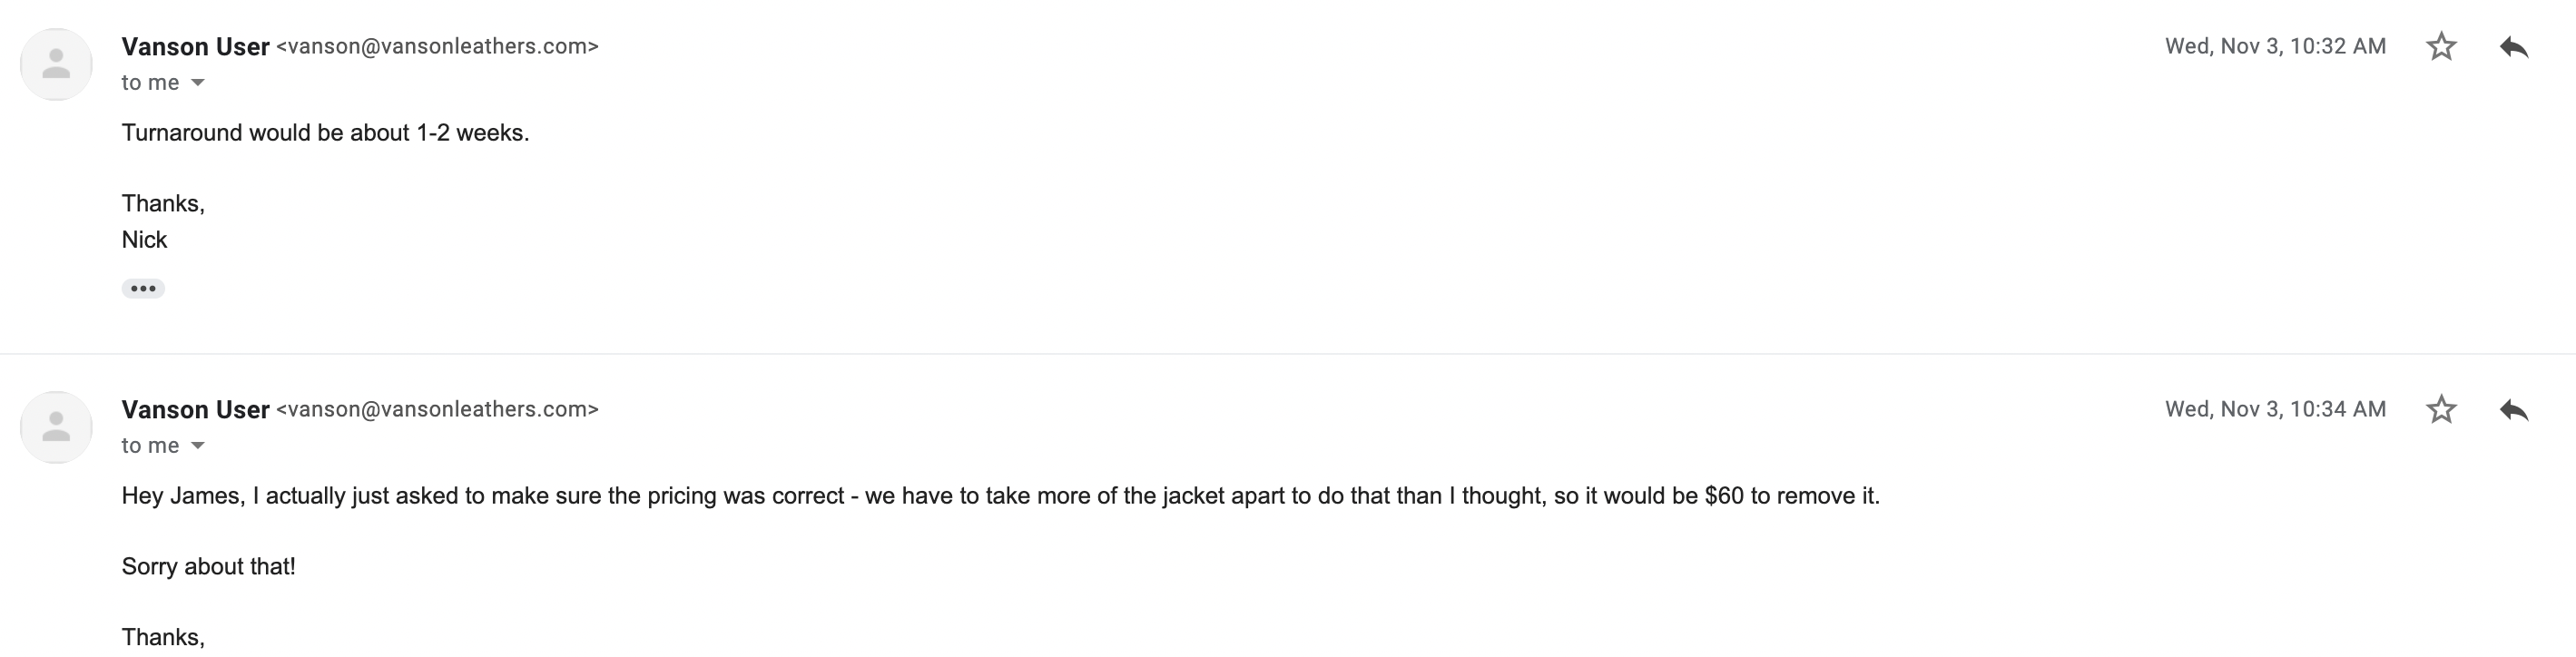This screenshot has width=2576, height=657.
Task: Click the $60 pricing message text
Action: [1000, 496]
